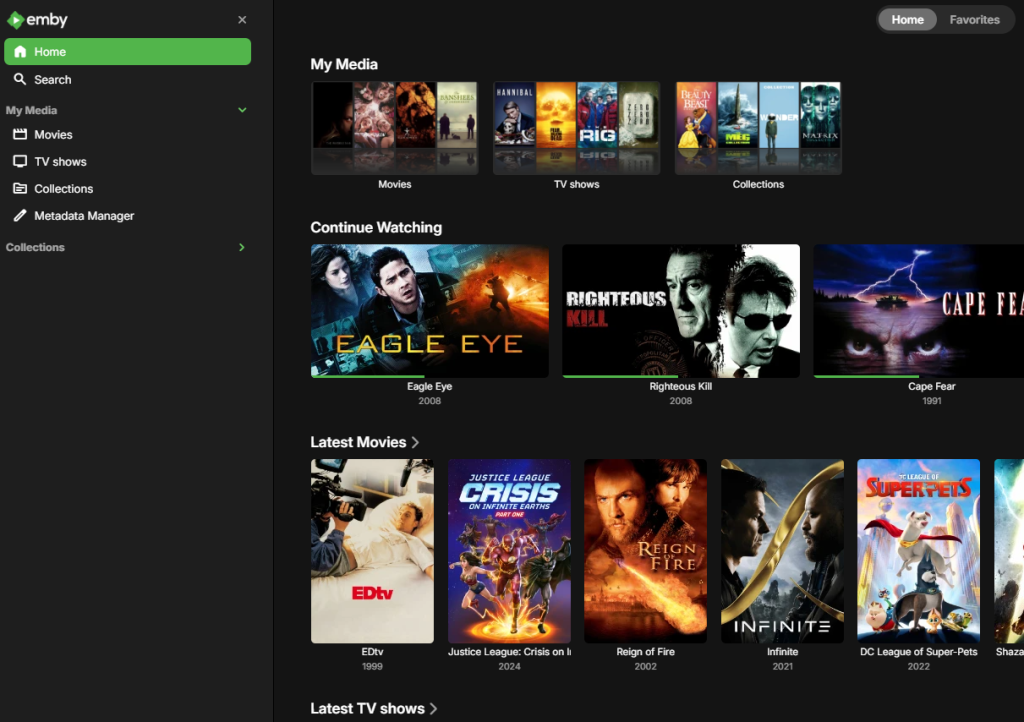Click the Latest Movies heading link
Image resolution: width=1024 pixels, height=722 pixels.
[358, 443]
